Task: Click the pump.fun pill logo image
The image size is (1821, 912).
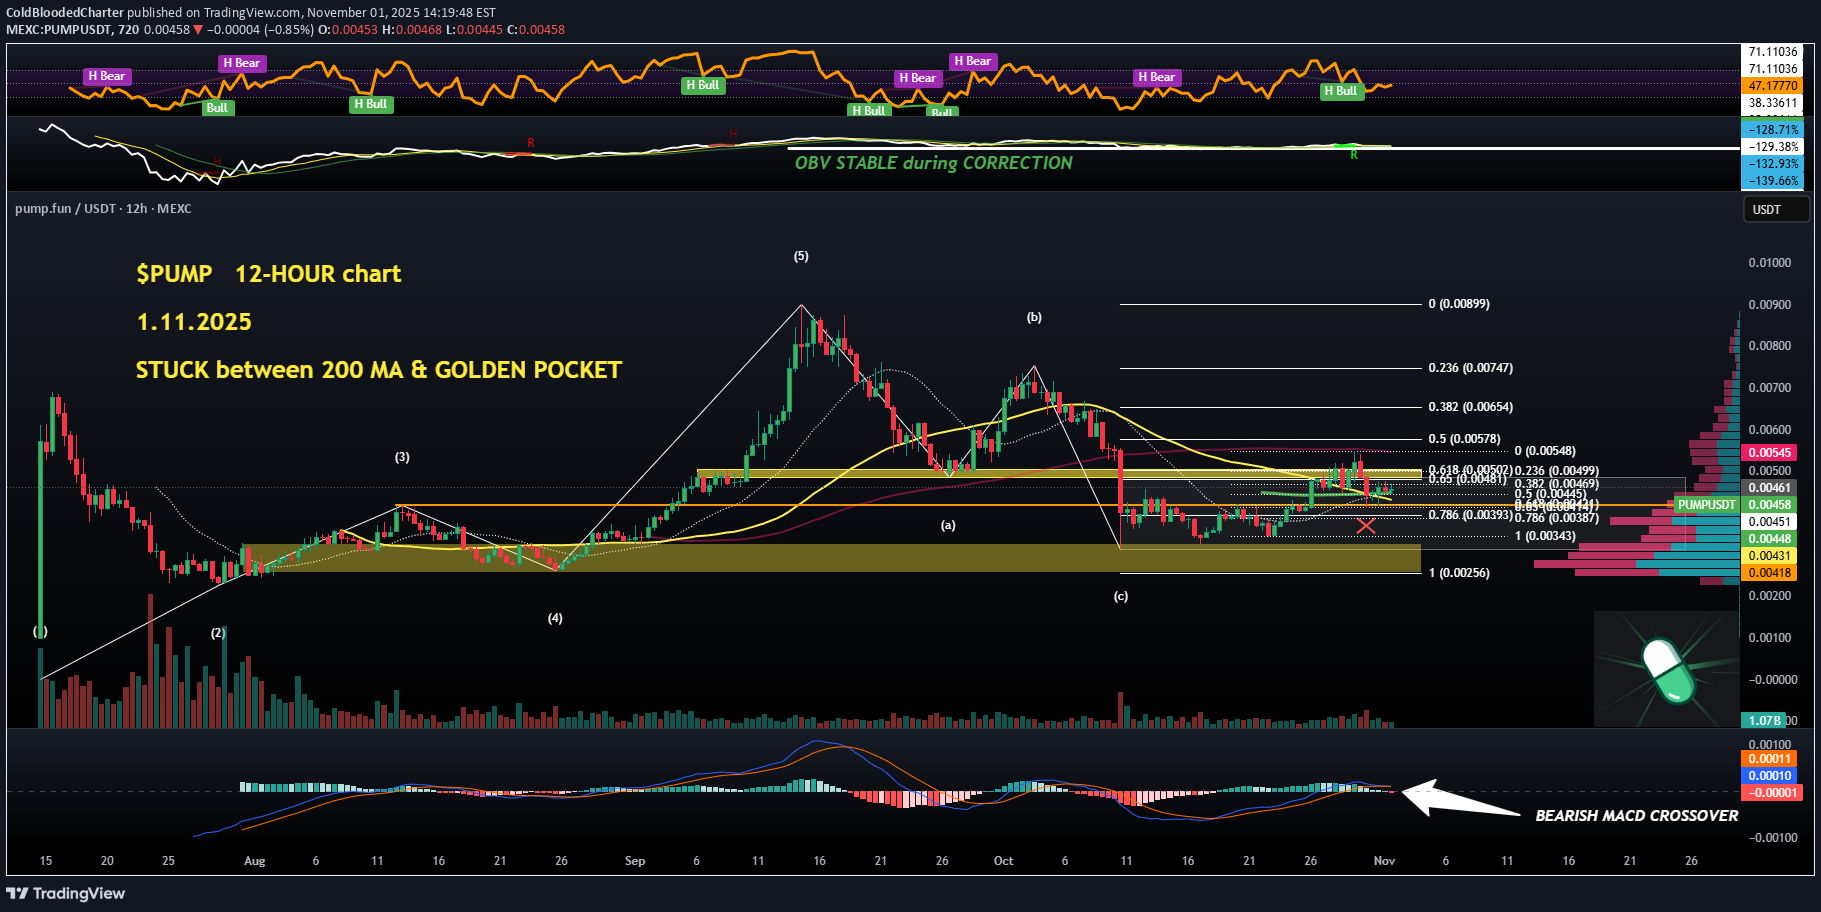Action: (1665, 669)
